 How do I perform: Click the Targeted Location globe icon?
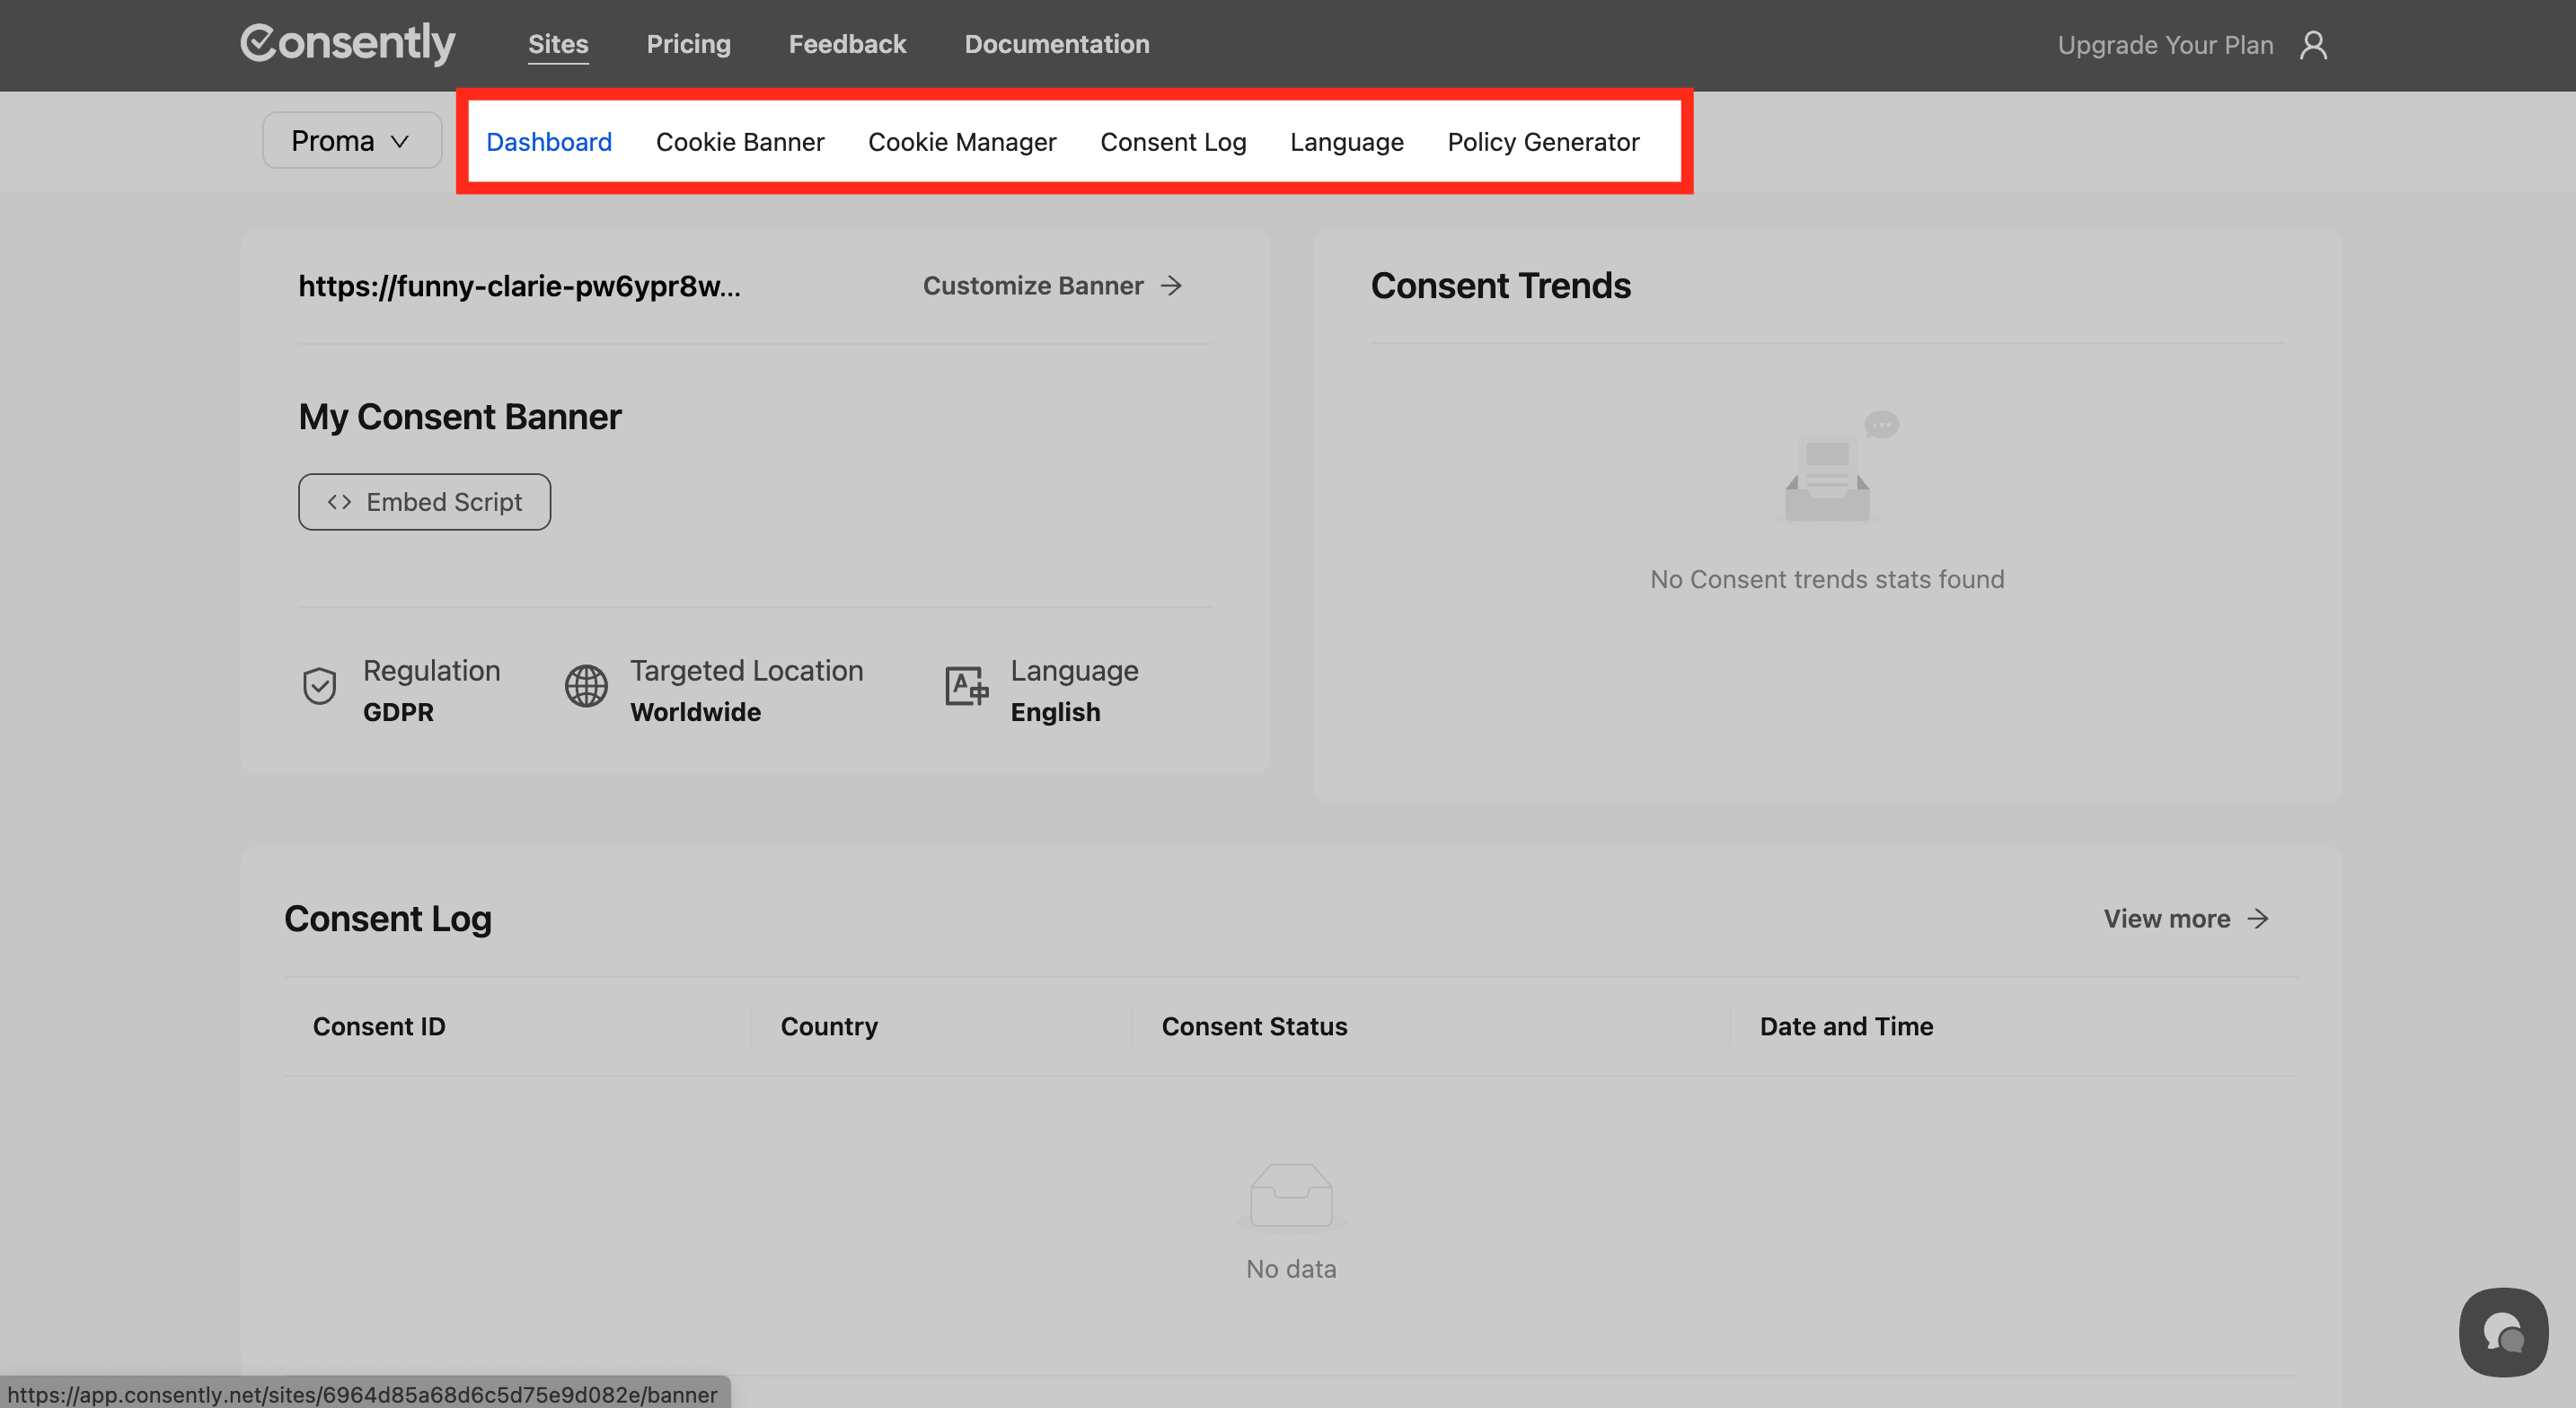click(x=586, y=686)
